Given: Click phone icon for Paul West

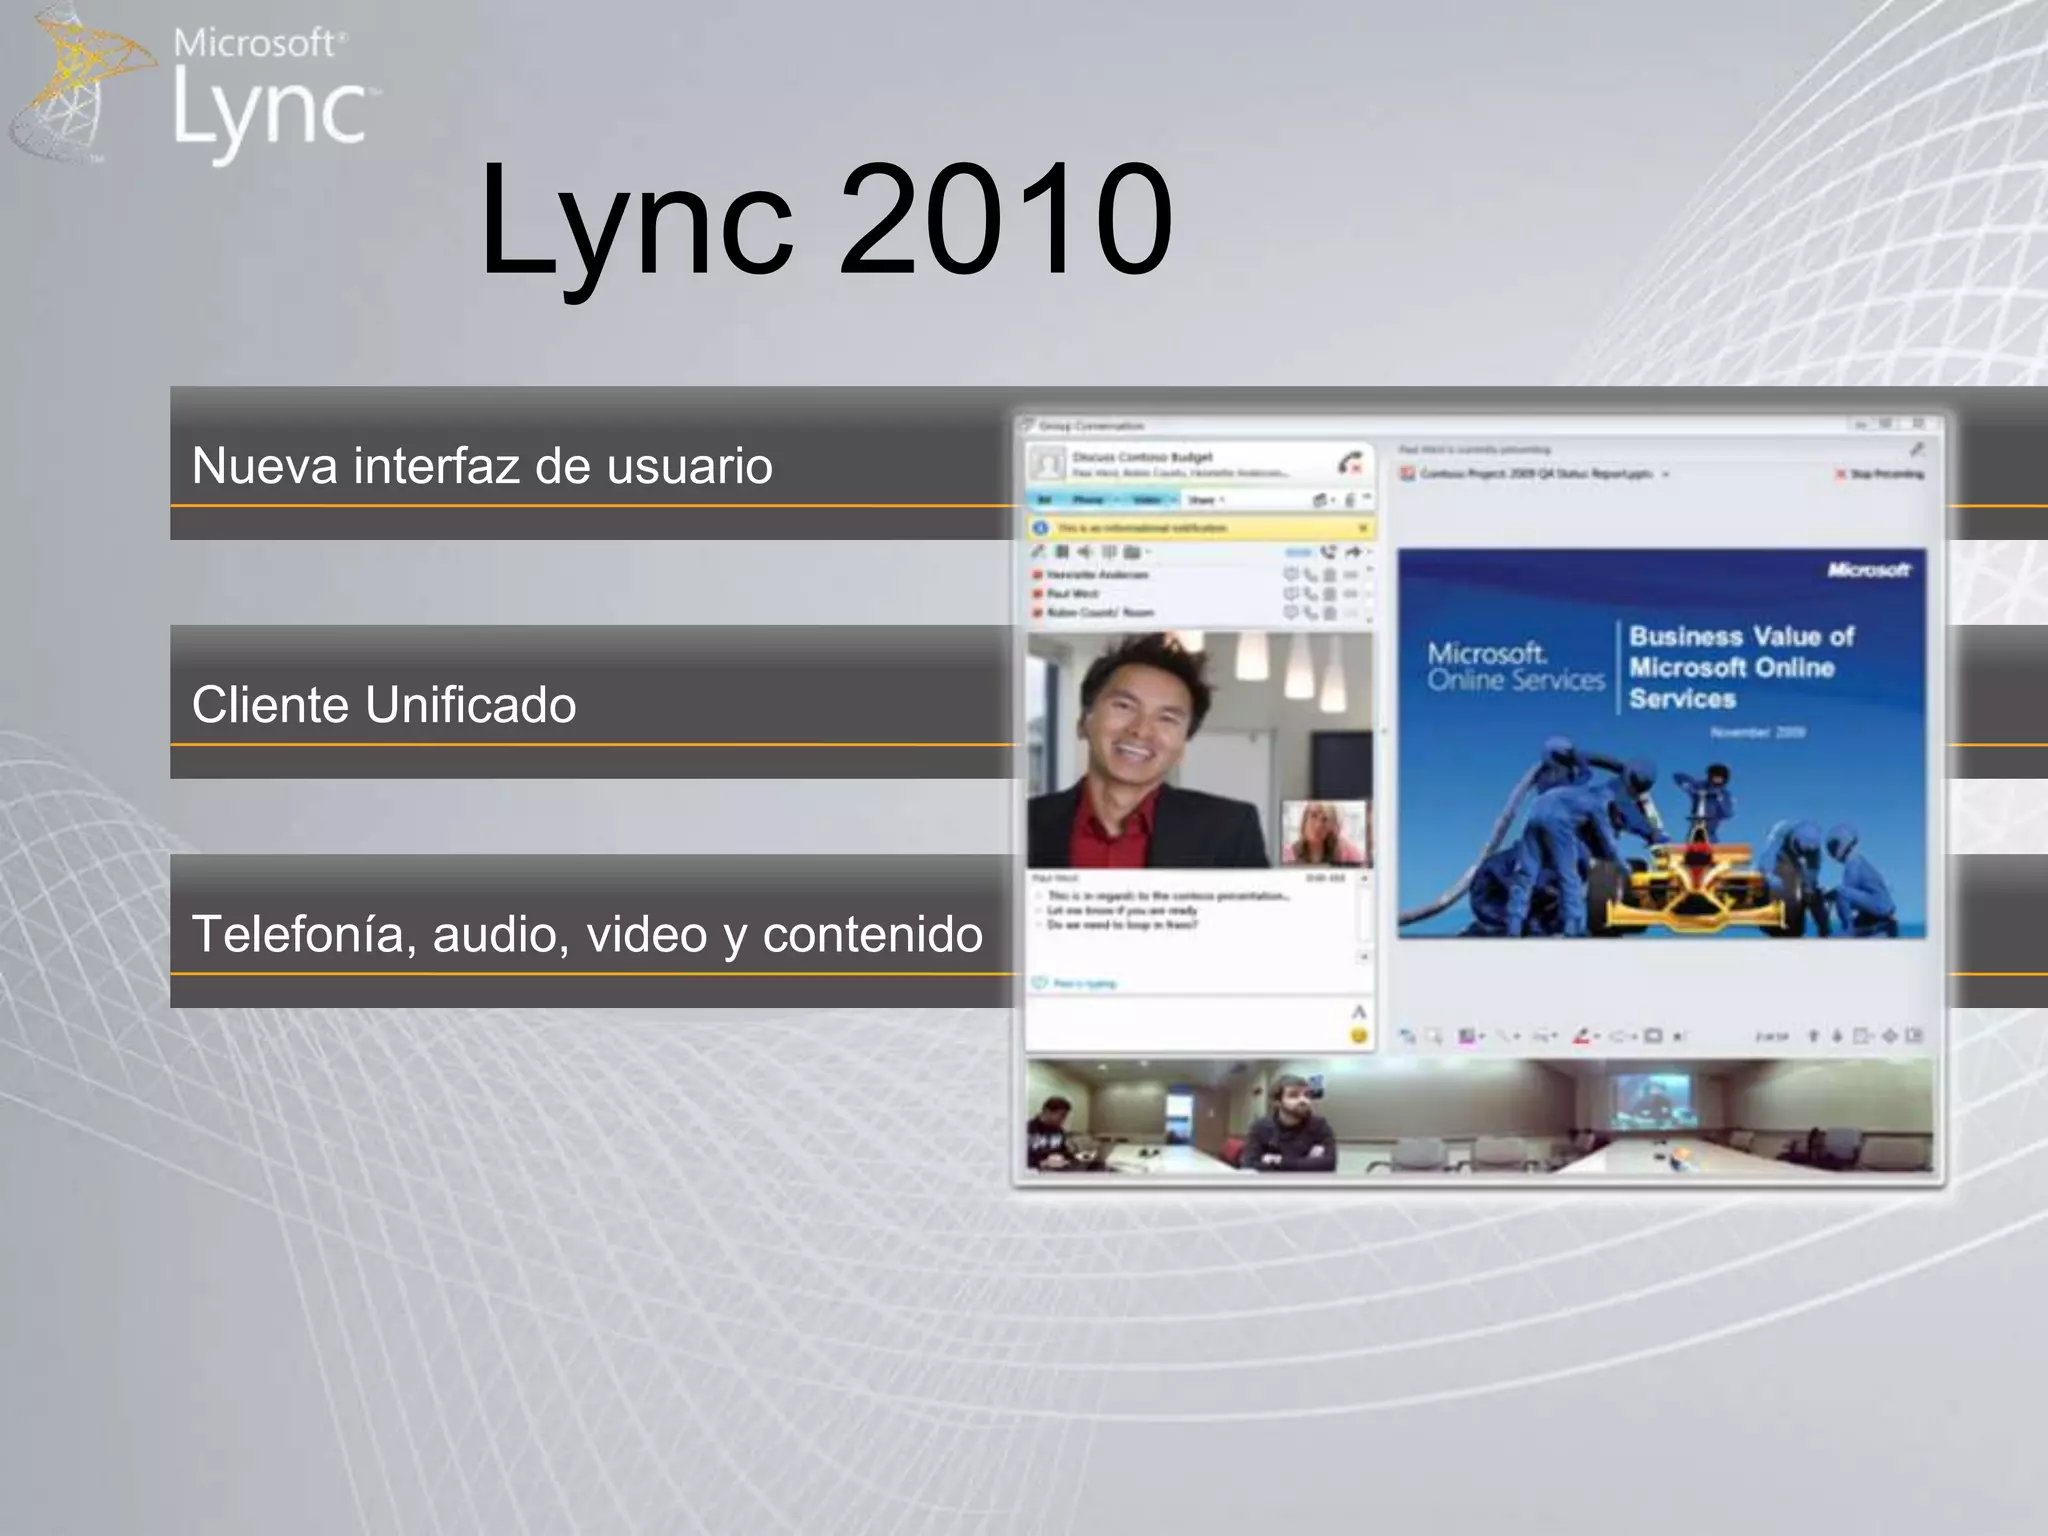Looking at the screenshot, I should pyautogui.click(x=1310, y=593).
